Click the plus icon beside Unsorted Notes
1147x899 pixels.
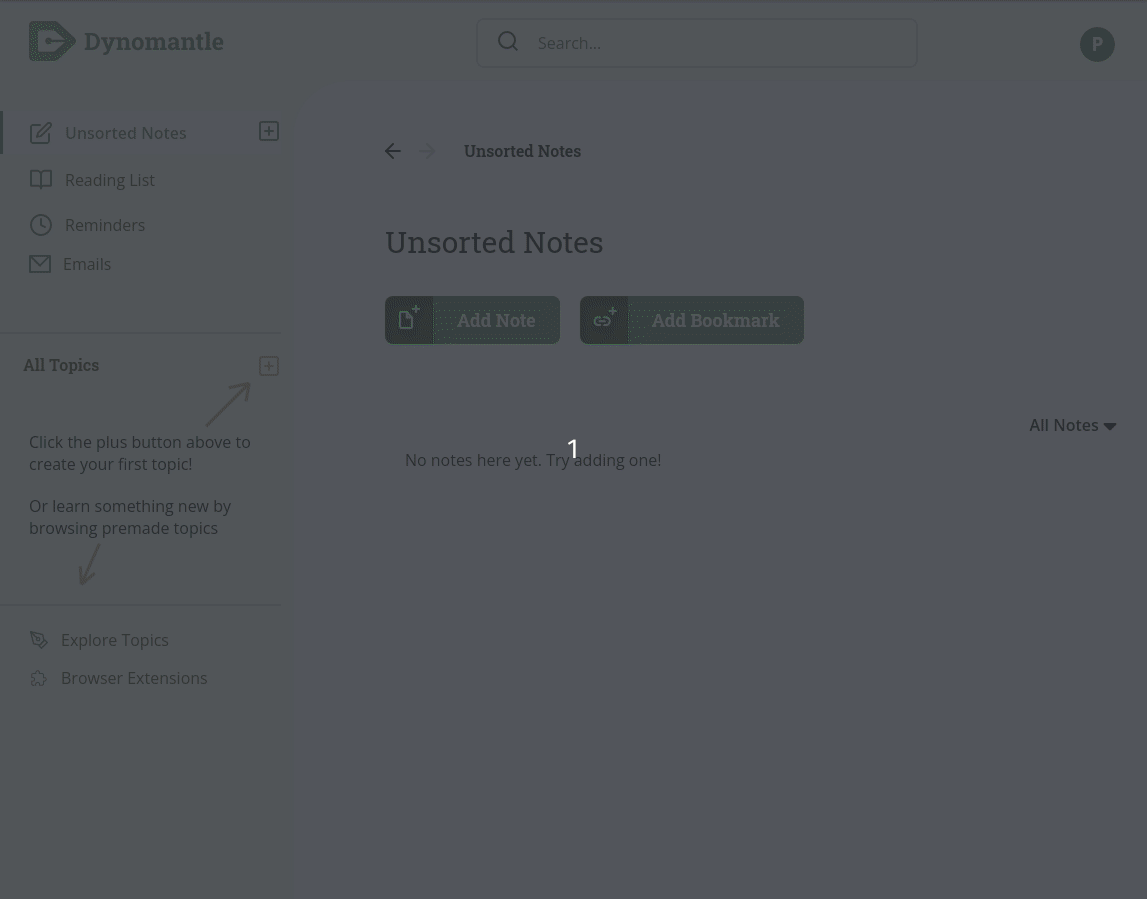click(268, 131)
